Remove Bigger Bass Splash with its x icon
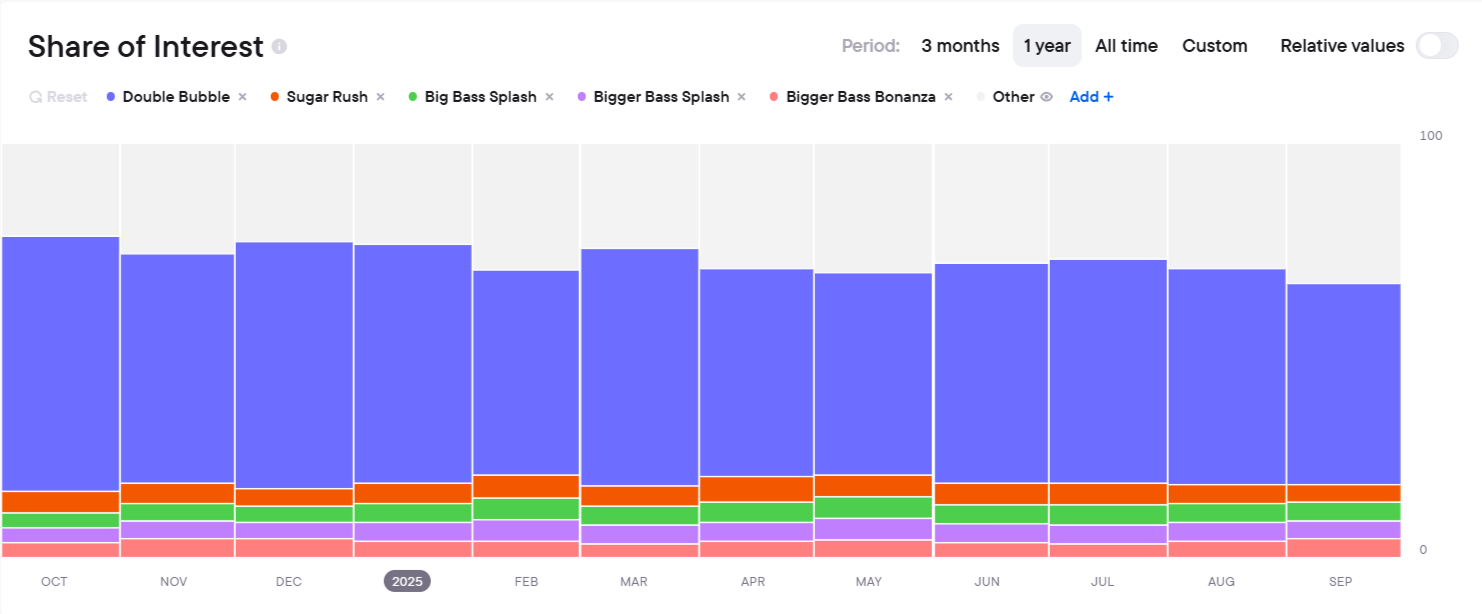 741,97
